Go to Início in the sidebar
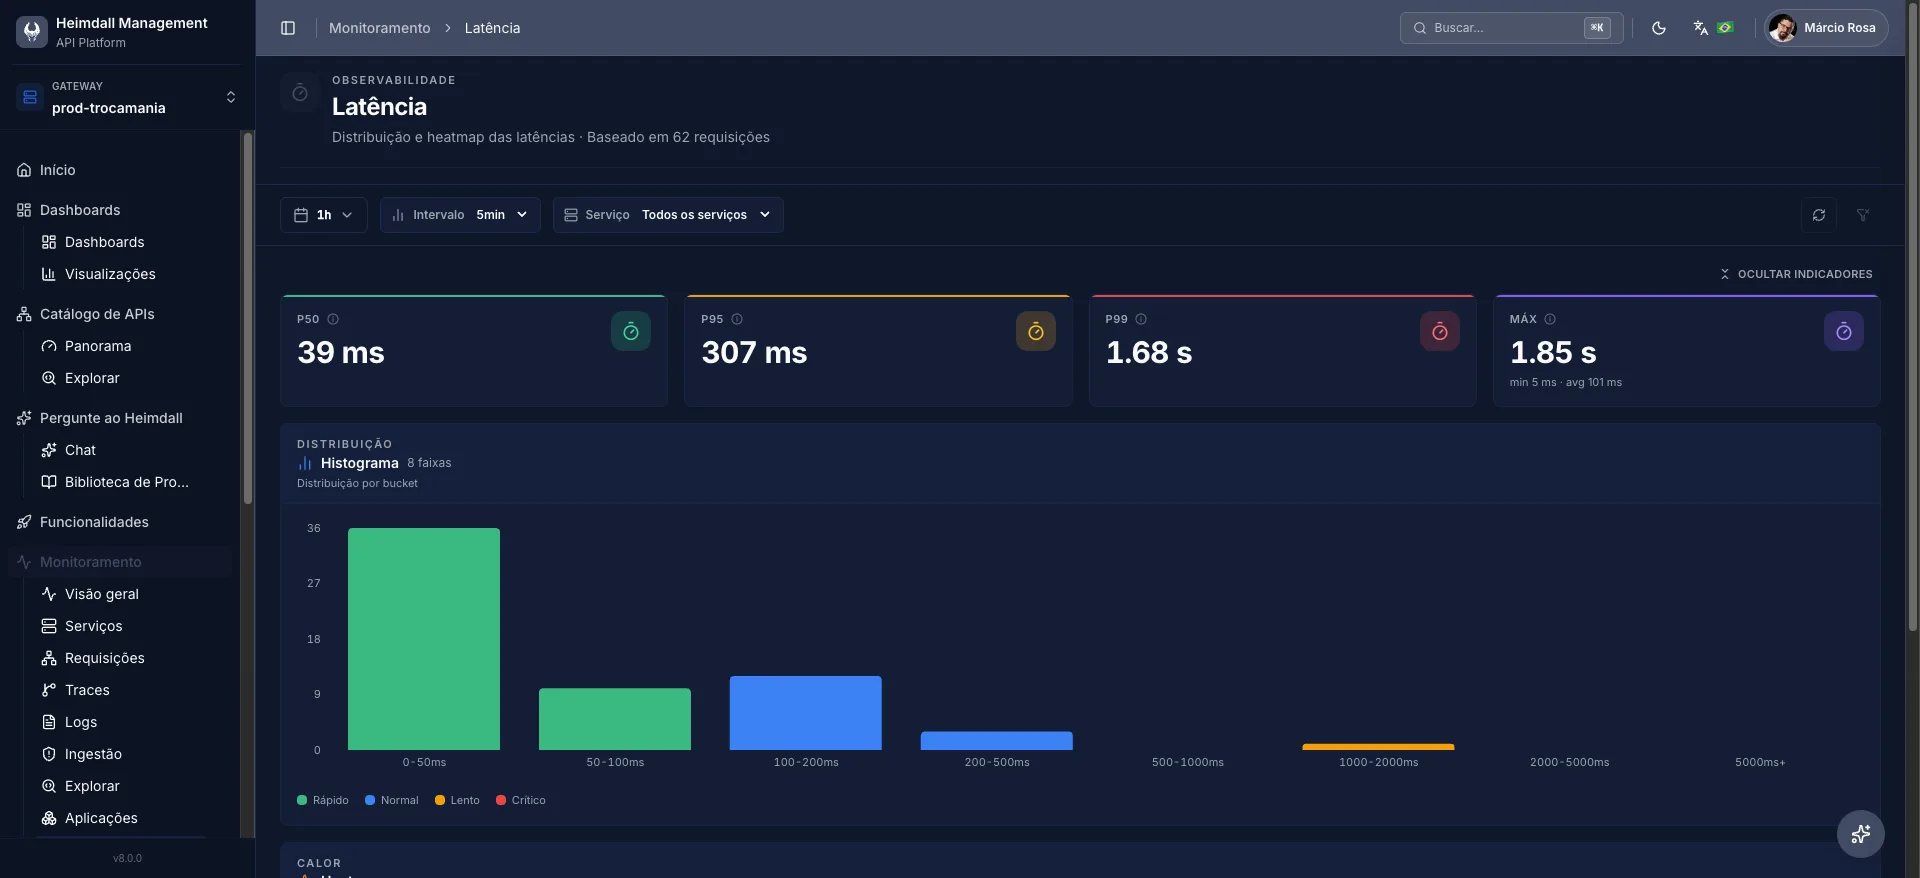 120,170
